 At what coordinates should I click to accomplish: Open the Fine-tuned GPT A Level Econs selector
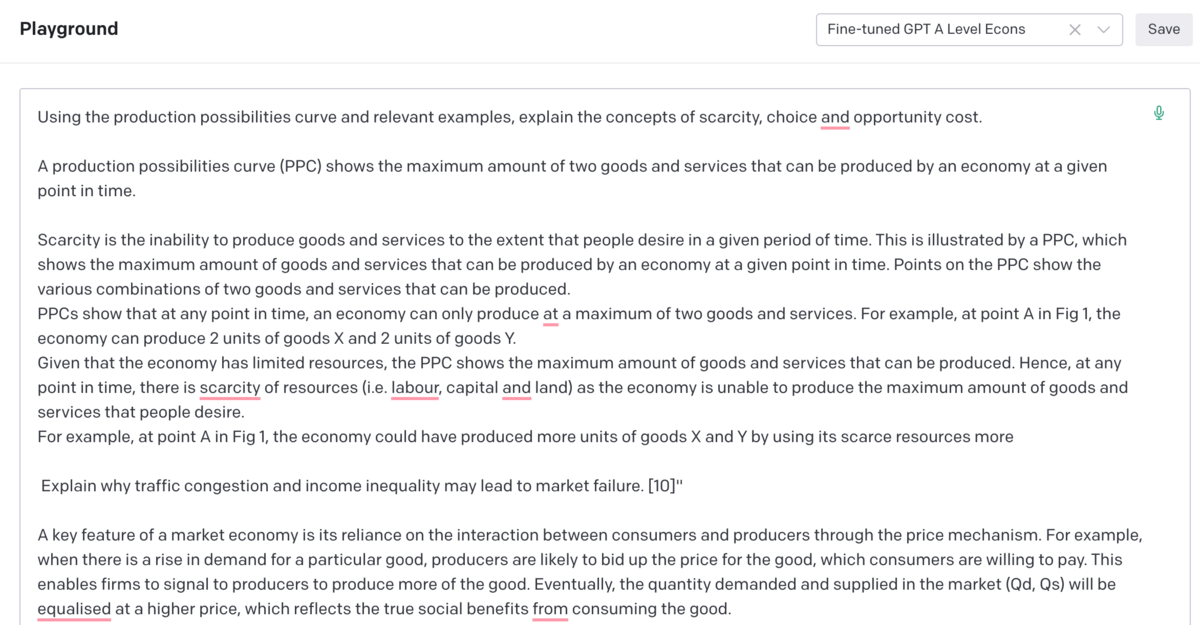969,30
